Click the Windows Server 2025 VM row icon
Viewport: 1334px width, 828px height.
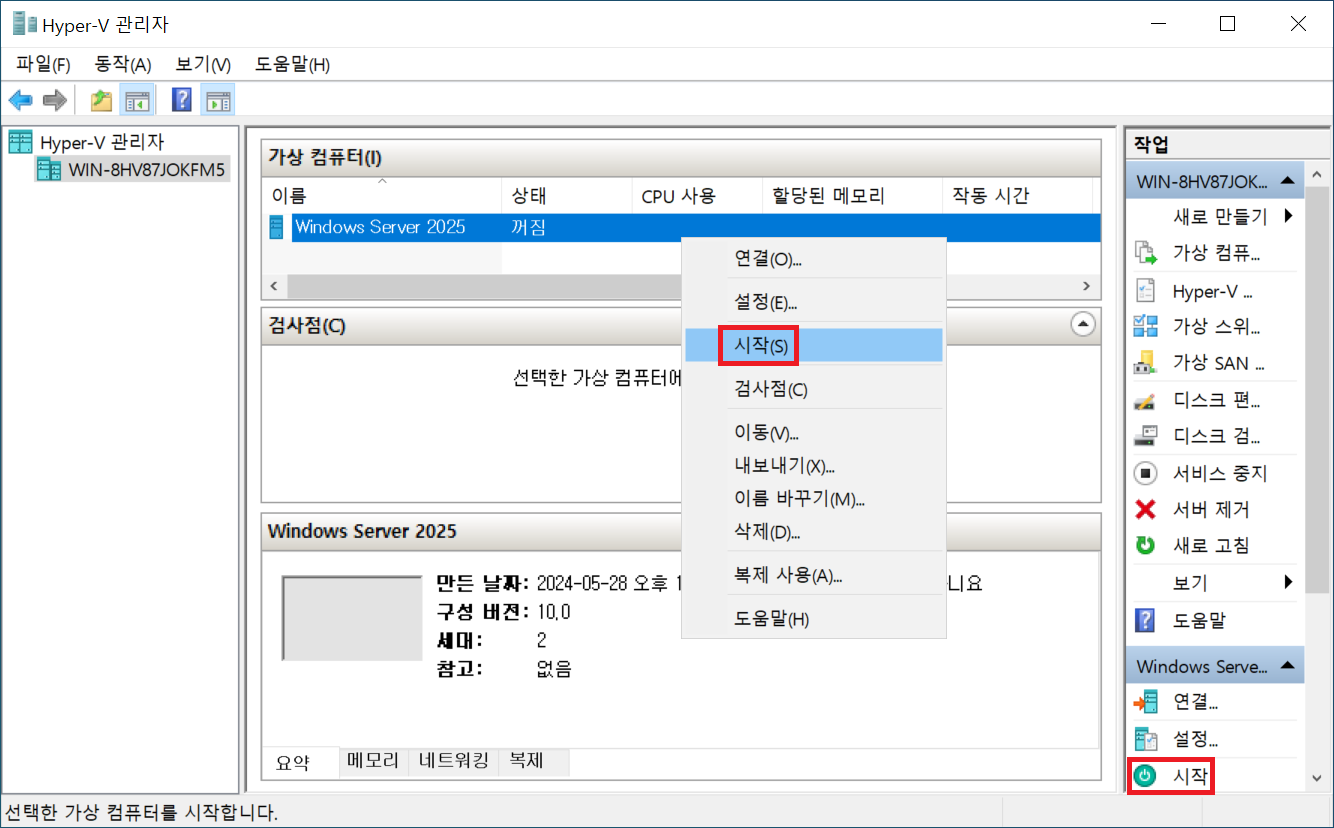(277, 227)
